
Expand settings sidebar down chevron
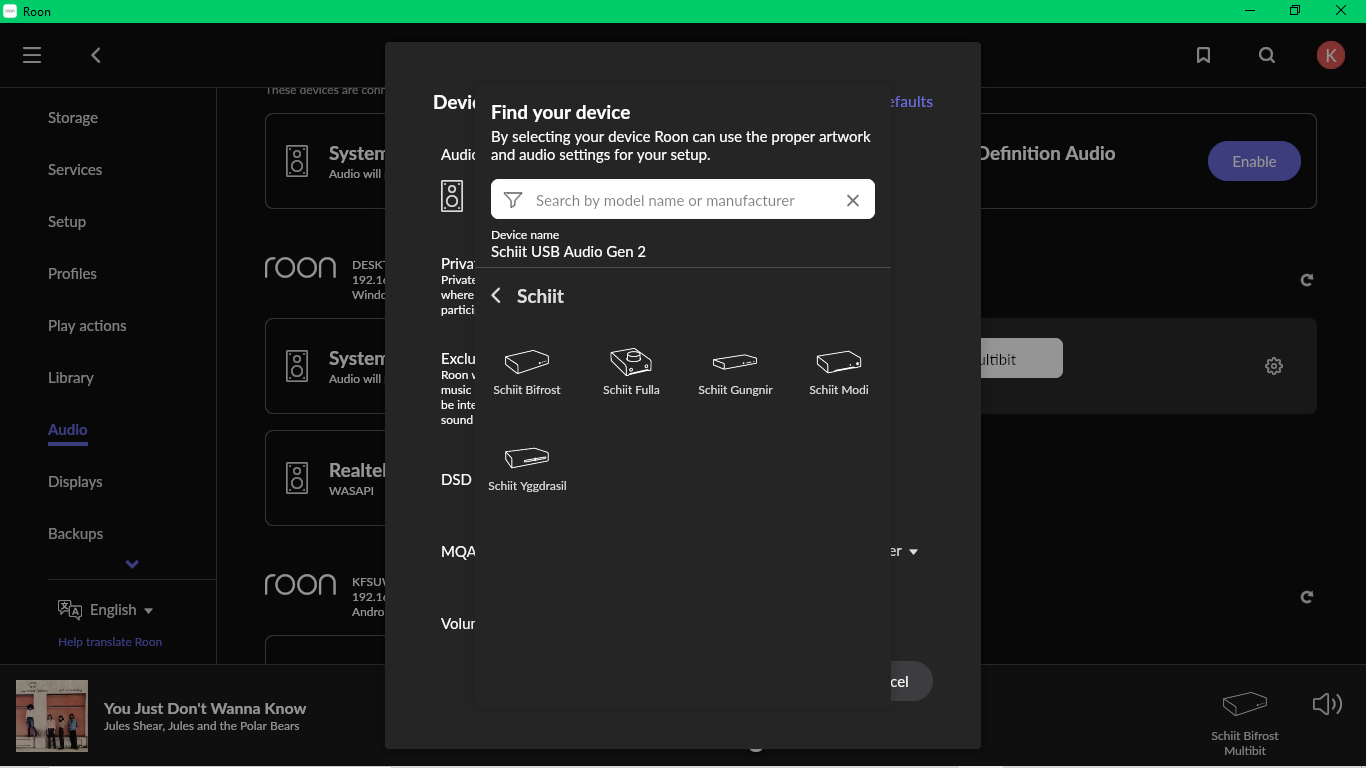coord(132,564)
